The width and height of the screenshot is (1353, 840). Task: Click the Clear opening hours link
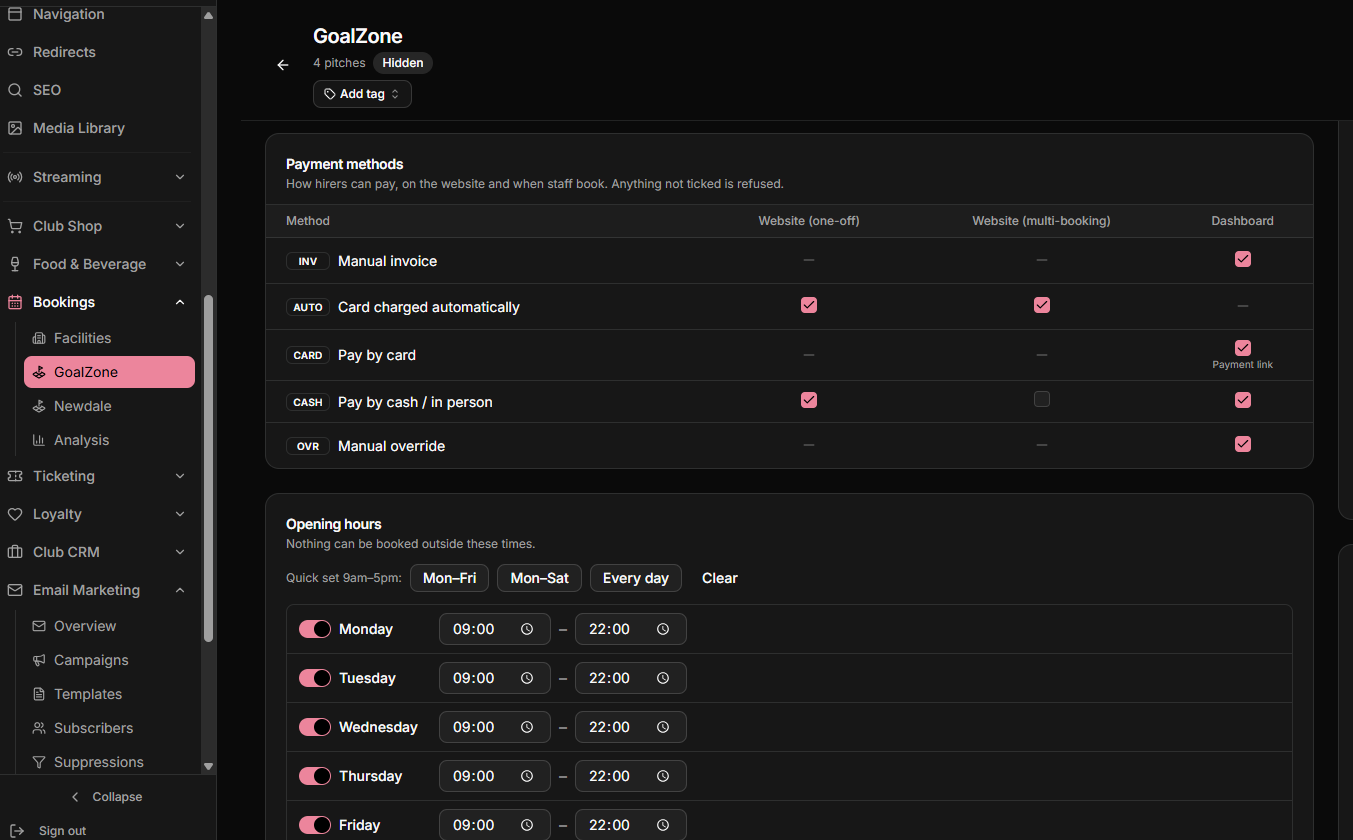pyautogui.click(x=720, y=578)
